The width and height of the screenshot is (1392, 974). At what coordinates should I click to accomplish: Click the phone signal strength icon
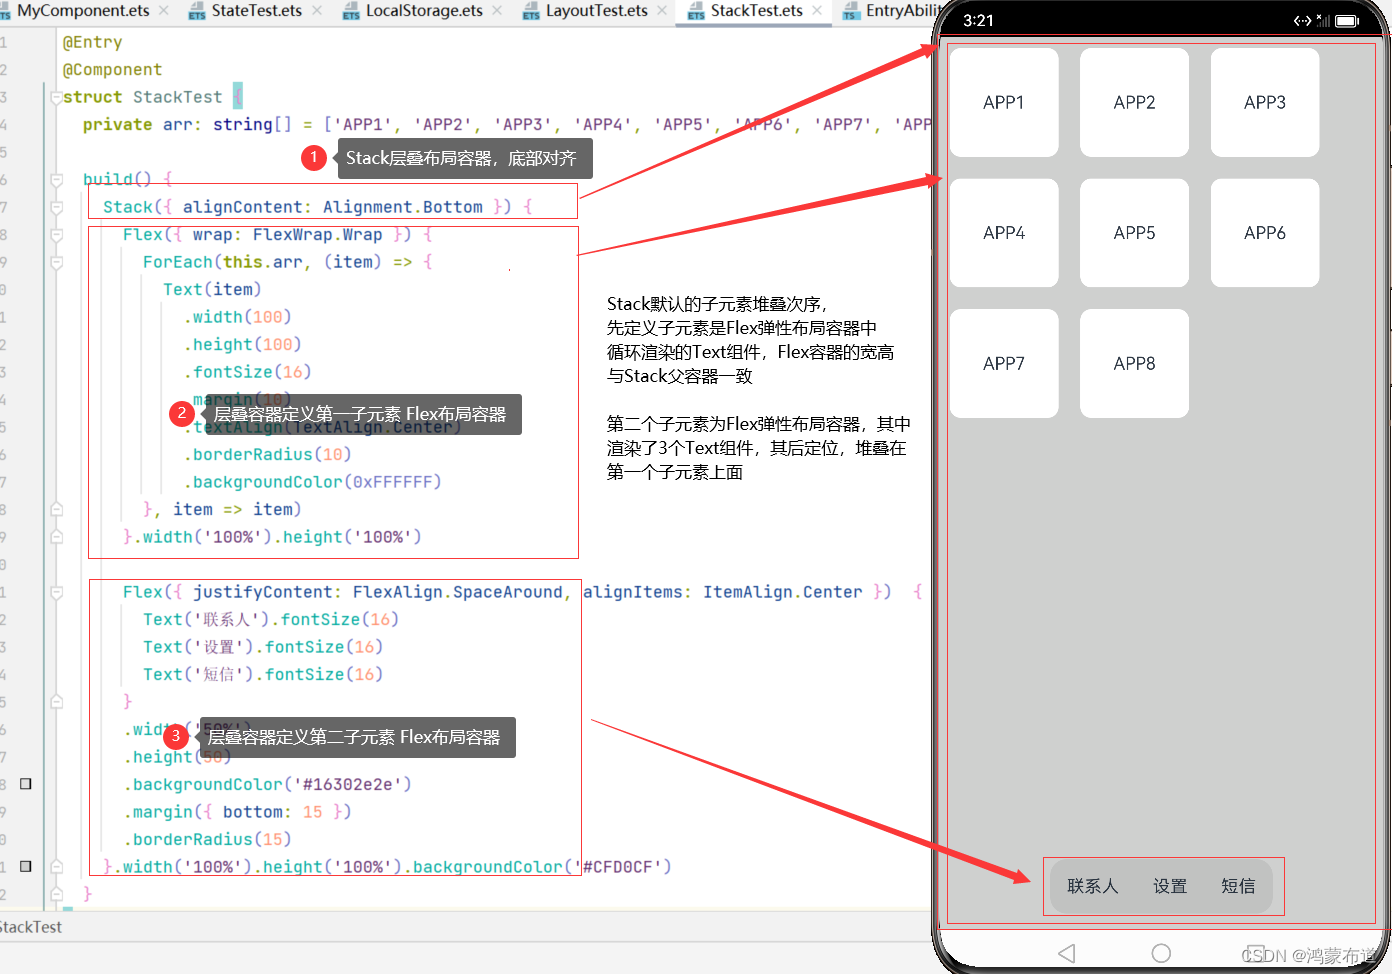[1323, 20]
